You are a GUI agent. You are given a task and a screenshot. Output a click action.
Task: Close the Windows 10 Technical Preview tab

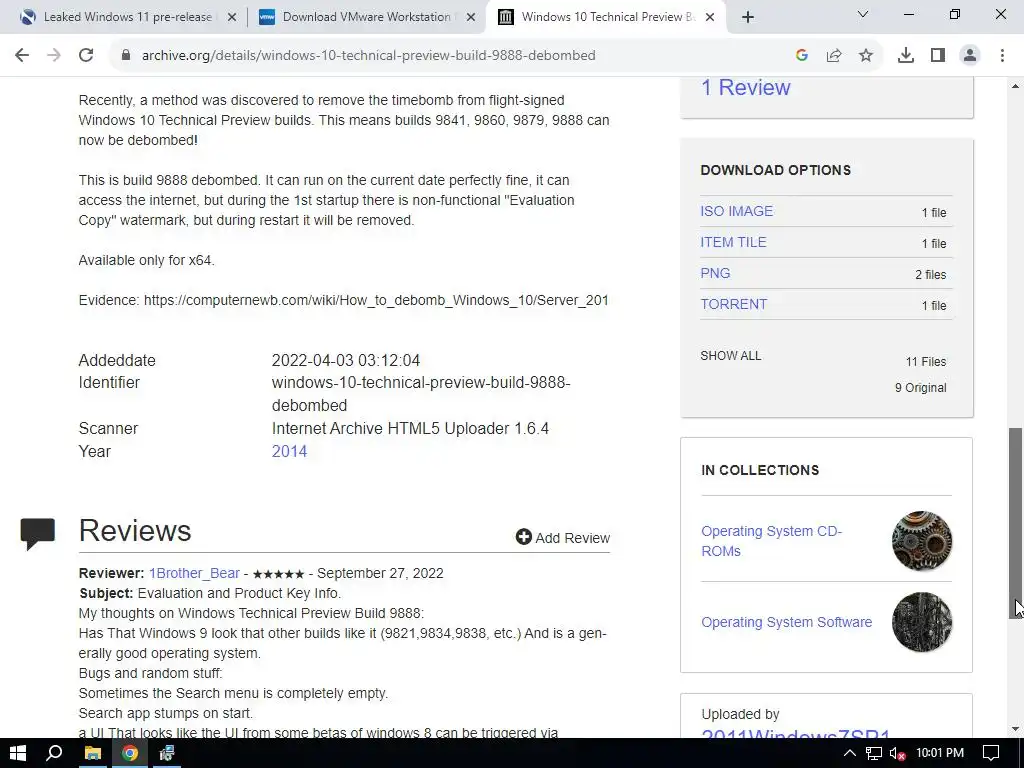[x=711, y=18]
